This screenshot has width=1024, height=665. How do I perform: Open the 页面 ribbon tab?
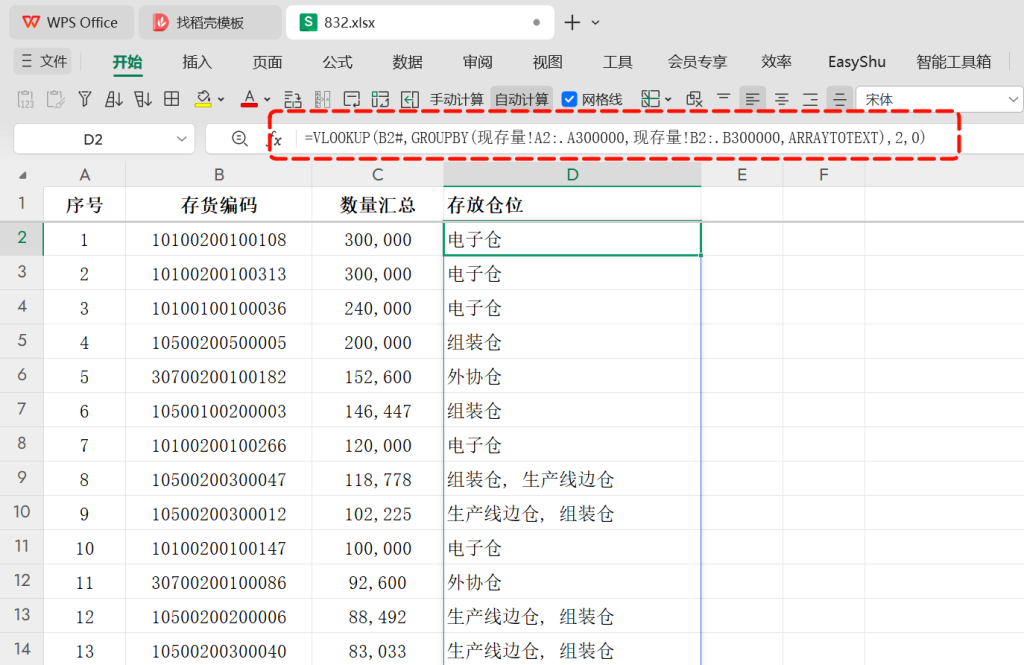click(x=267, y=62)
